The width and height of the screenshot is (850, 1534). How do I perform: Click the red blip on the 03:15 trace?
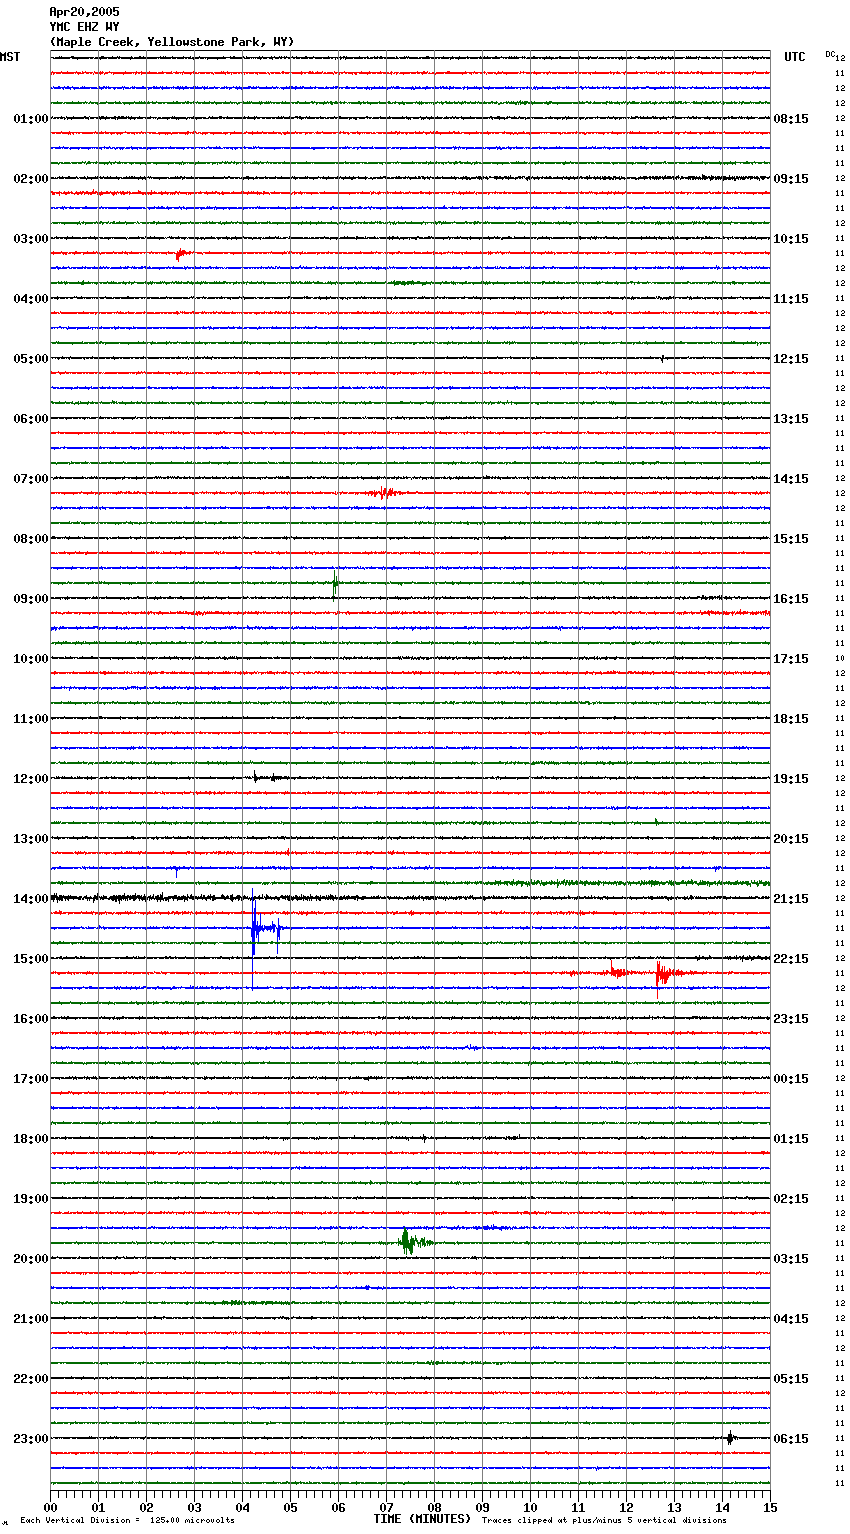(x=181, y=254)
